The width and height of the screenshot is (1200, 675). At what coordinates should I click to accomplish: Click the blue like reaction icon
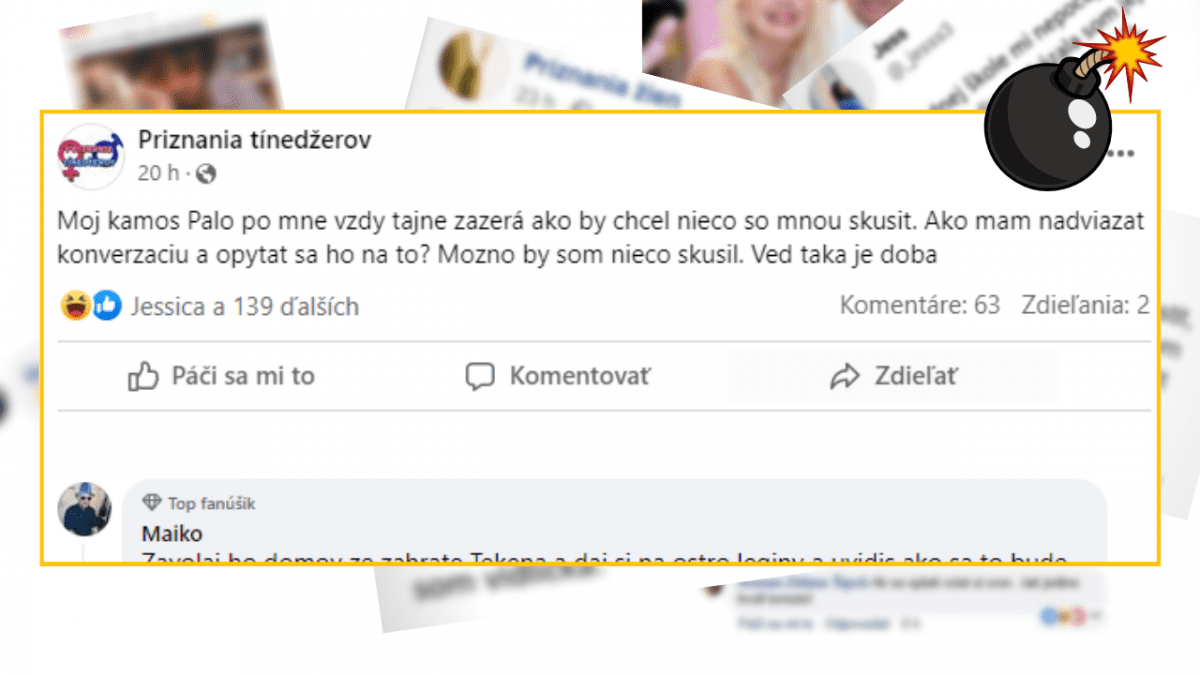pos(107,305)
